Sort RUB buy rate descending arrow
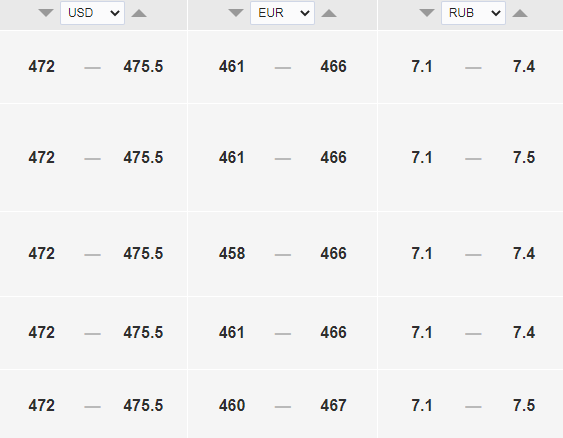 pos(427,13)
